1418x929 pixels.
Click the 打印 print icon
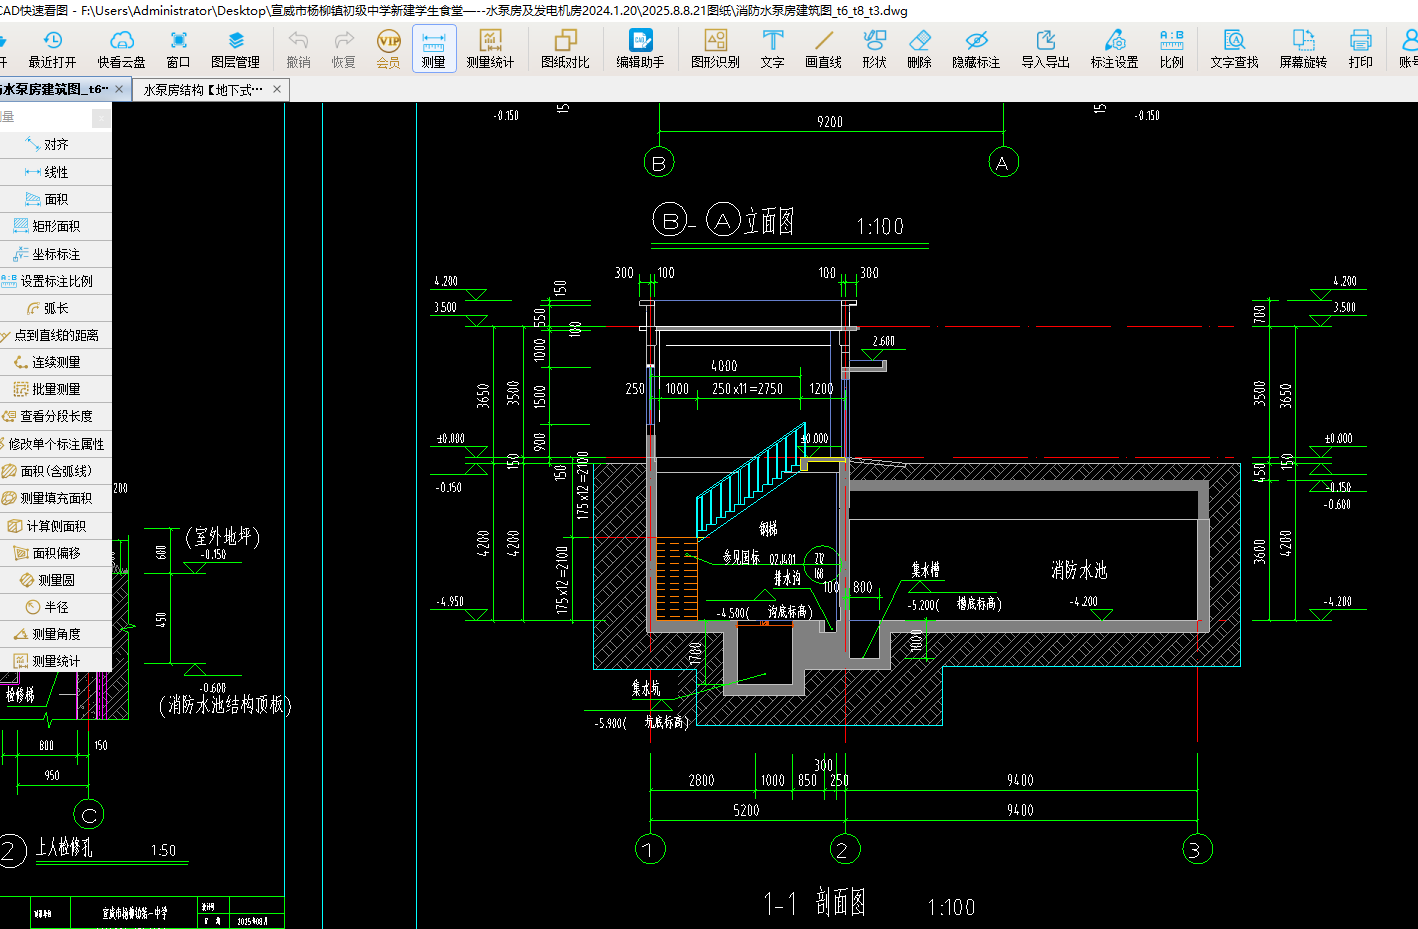[1361, 49]
